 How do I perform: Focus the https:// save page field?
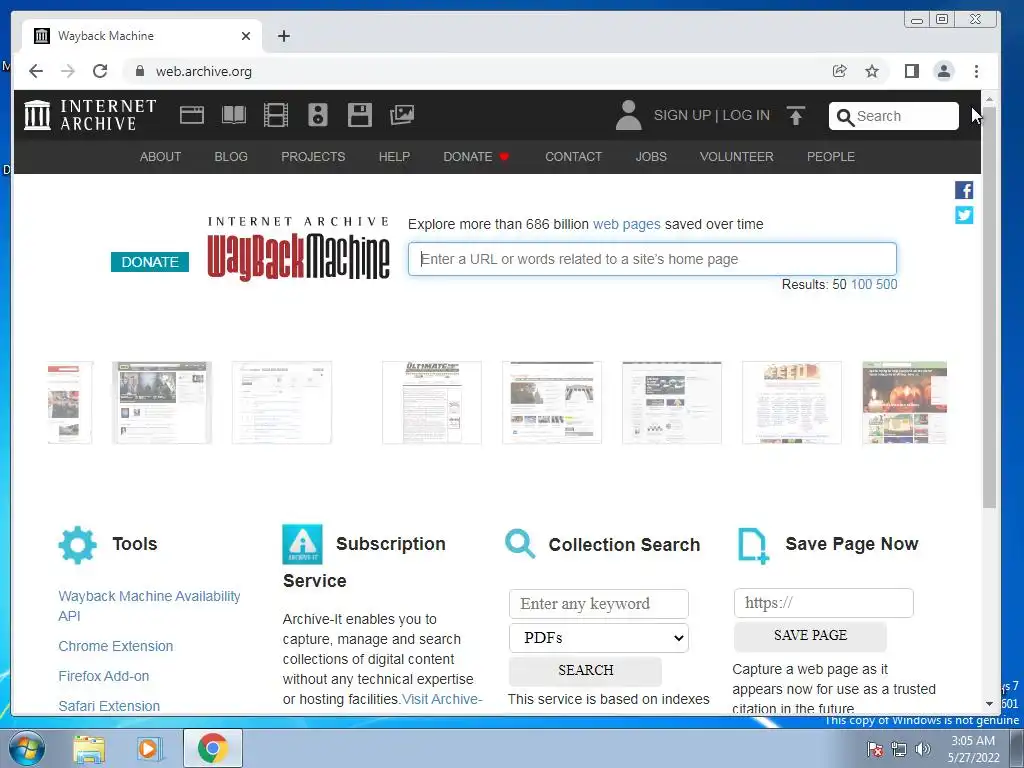coord(824,603)
